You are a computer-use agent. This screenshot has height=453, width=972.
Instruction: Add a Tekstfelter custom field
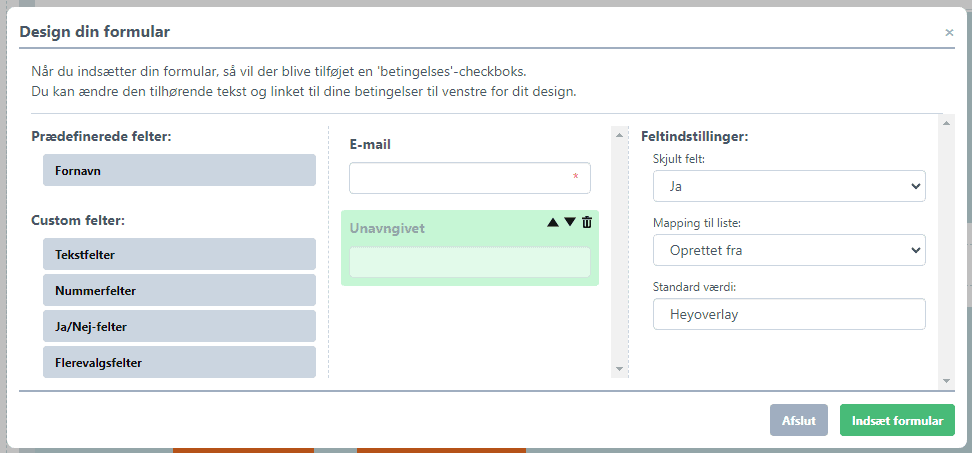pos(179,255)
